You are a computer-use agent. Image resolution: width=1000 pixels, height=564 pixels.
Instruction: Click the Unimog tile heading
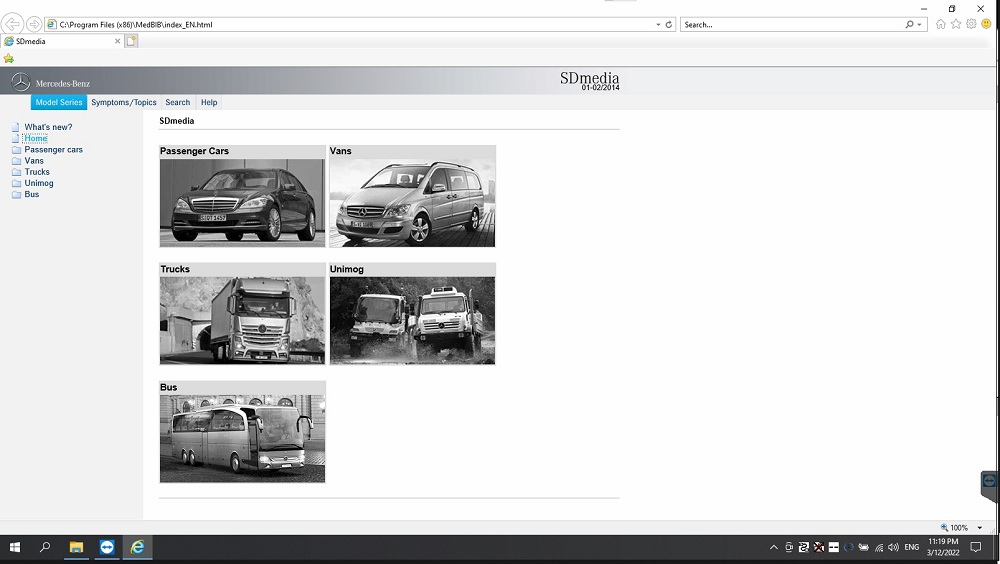346,269
